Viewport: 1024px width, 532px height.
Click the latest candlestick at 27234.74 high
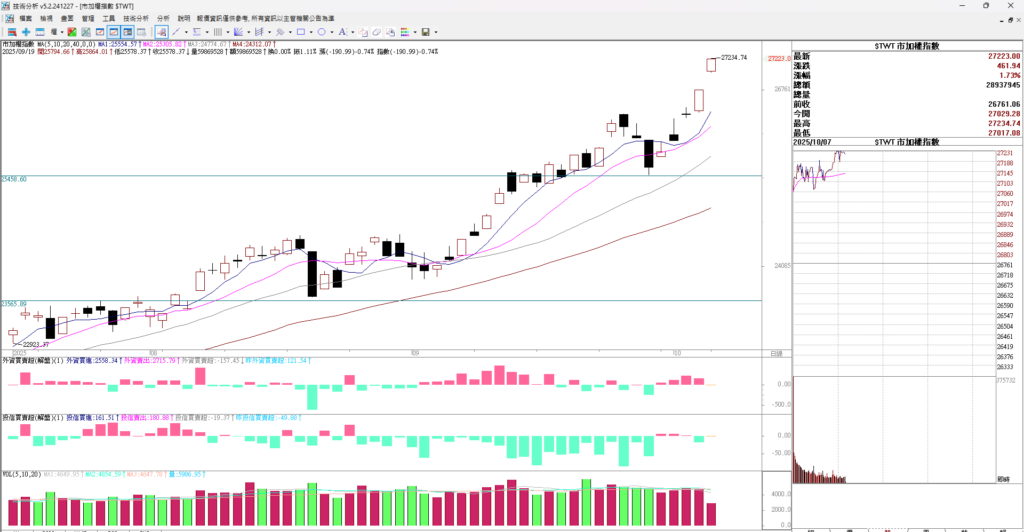[711, 64]
